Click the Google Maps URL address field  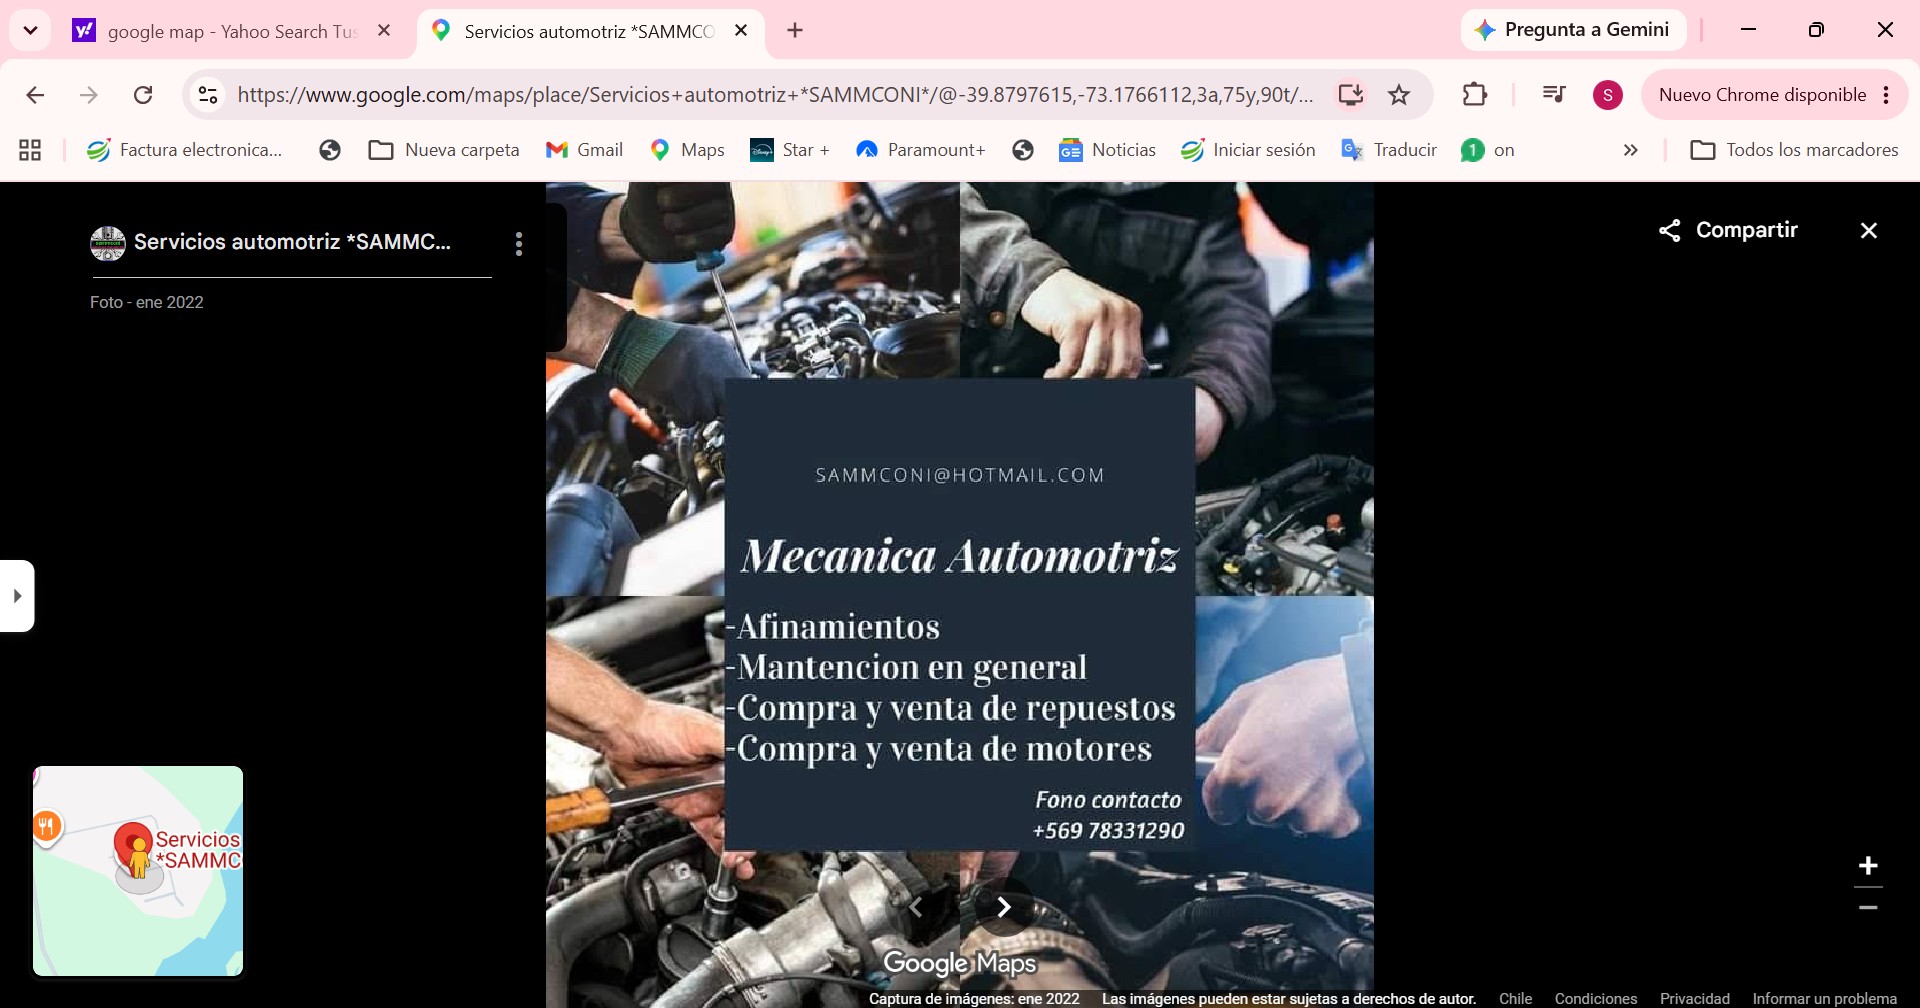[775, 95]
